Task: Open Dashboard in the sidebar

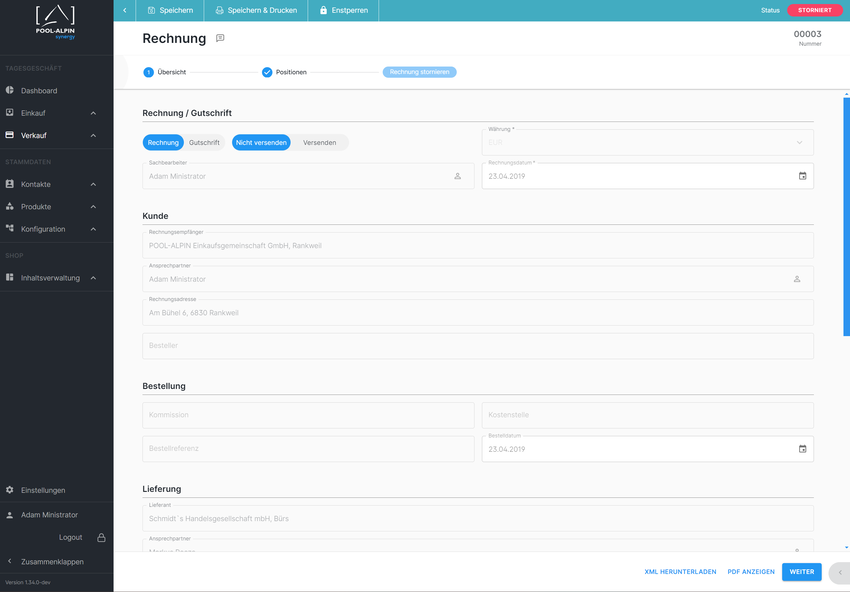Action: click(x=39, y=91)
